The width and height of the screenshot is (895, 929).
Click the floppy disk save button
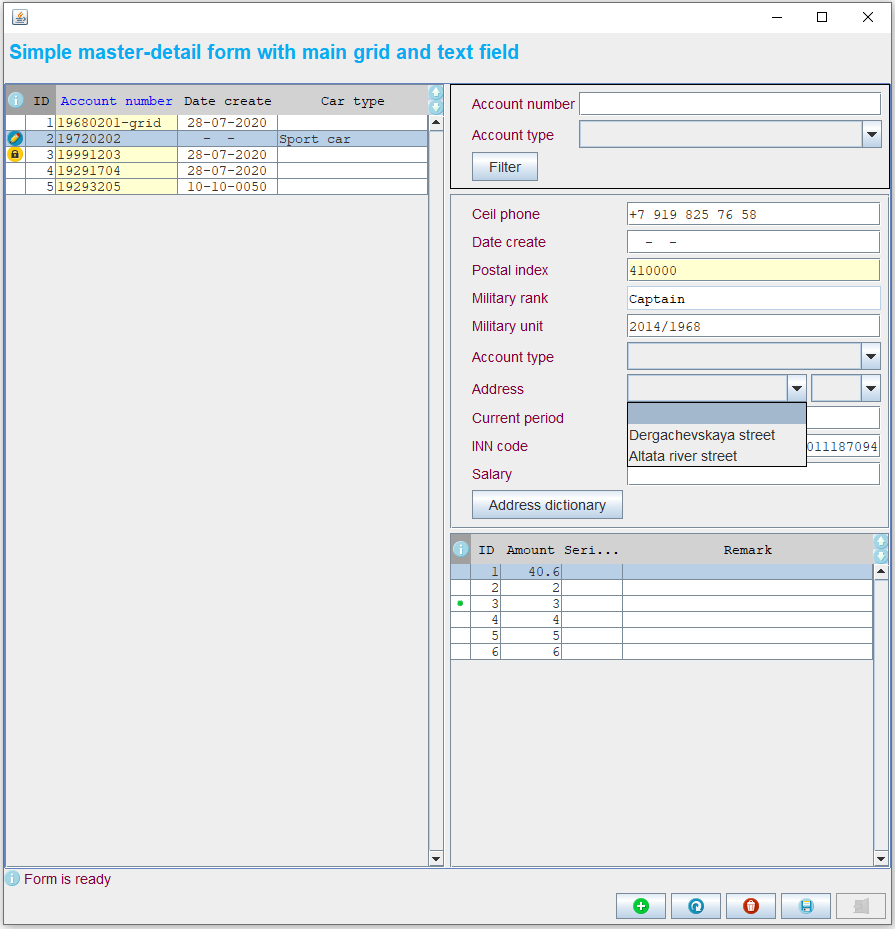[x=806, y=906]
